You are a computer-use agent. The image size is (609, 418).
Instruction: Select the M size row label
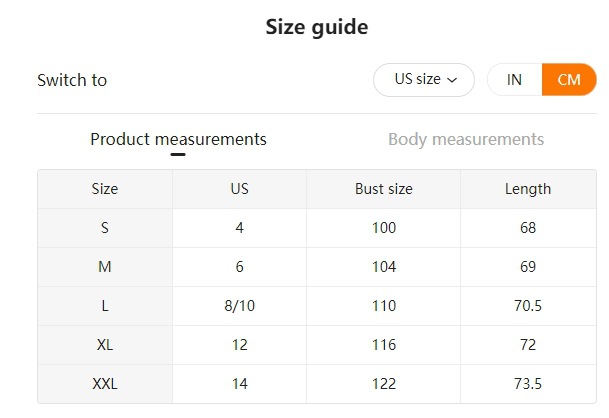click(x=105, y=267)
